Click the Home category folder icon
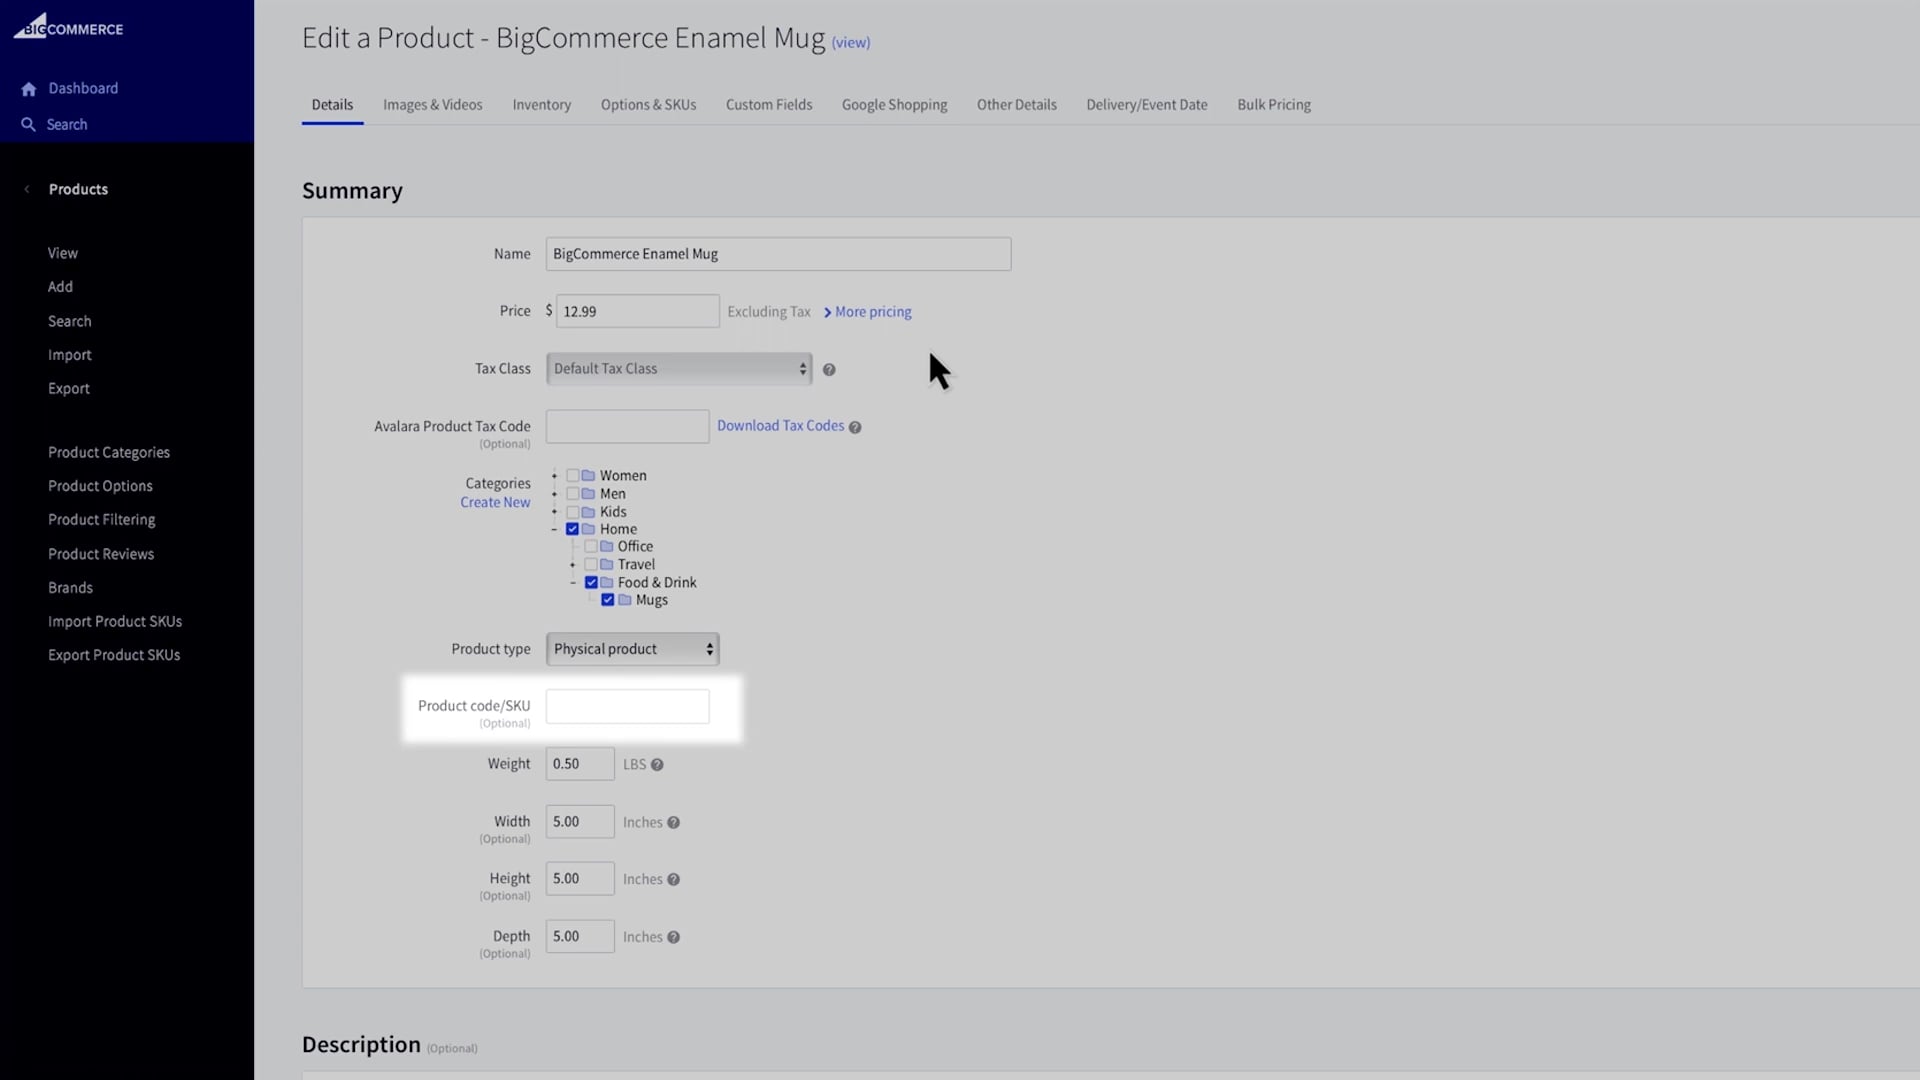The height and width of the screenshot is (1080, 1920). coord(589,529)
